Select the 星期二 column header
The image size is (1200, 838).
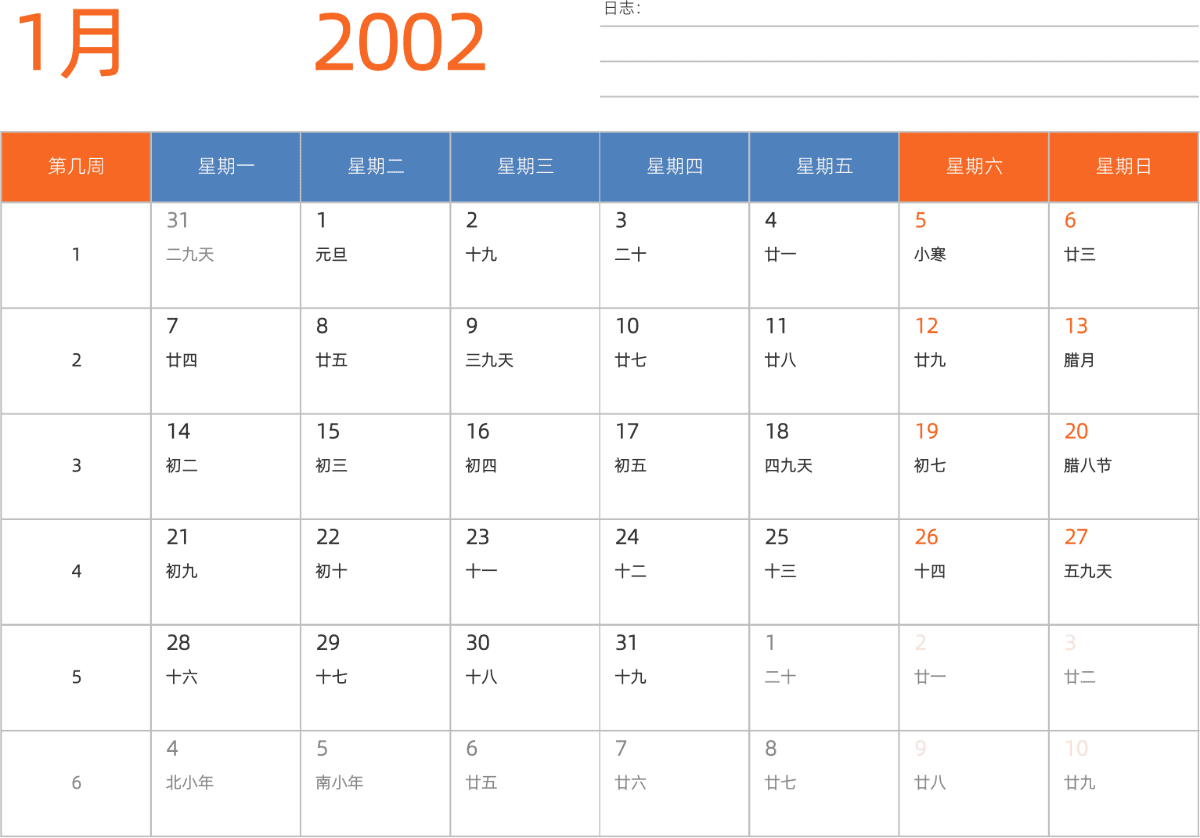pos(376,167)
